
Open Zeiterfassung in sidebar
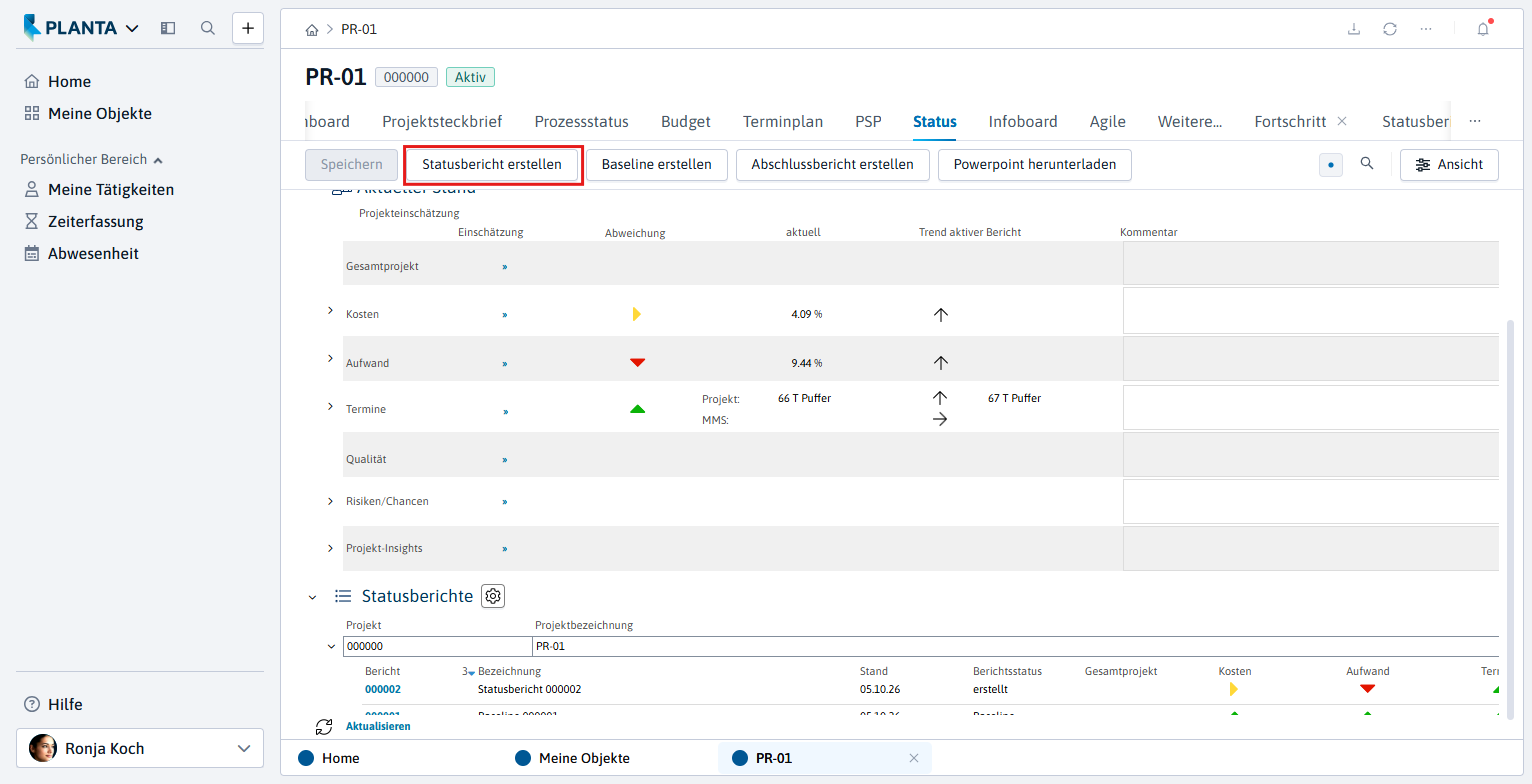(x=96, y=222)
